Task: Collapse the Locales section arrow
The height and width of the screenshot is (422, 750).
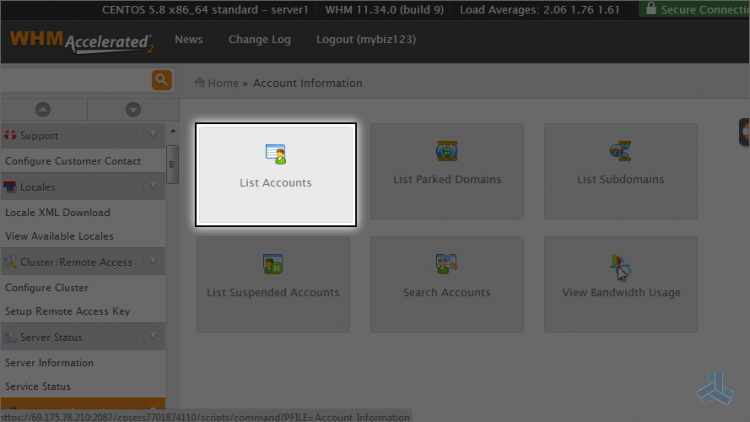Action: tap(153, 186)
